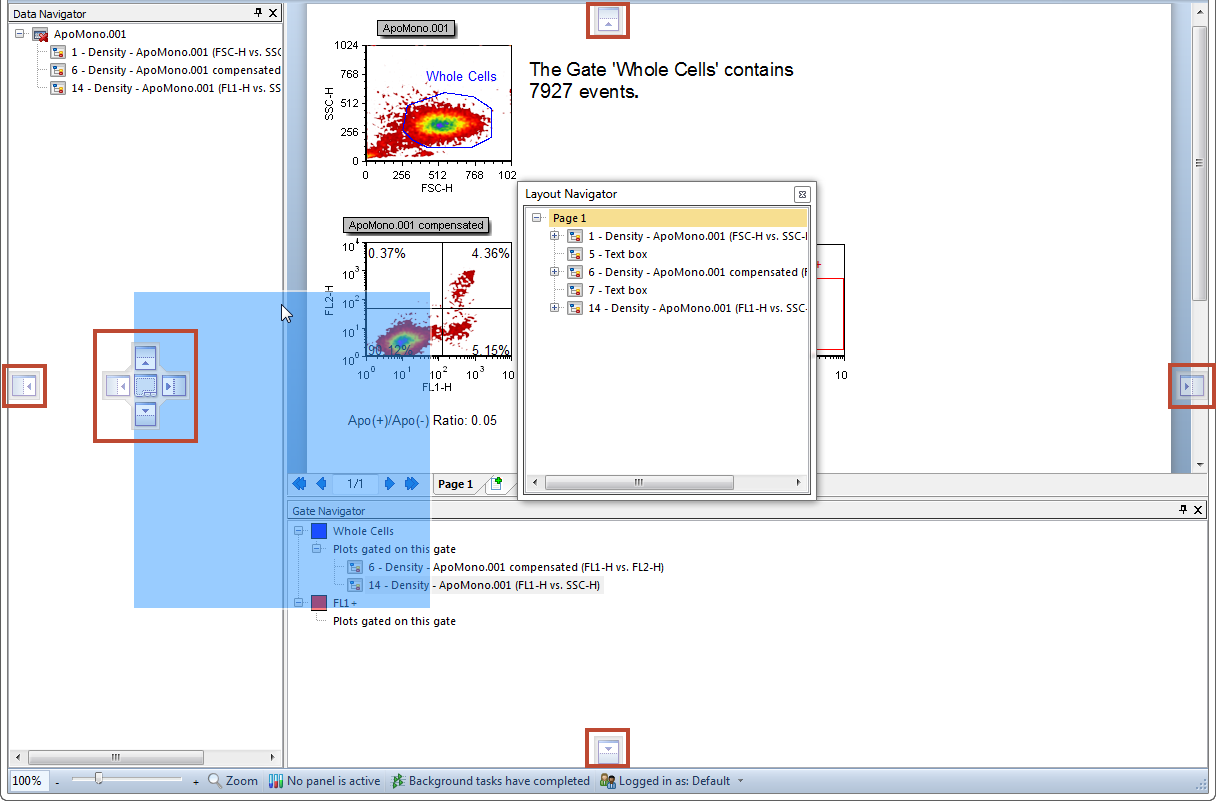Collapse the ApoMono.001 node in Data Navigator
1216x801 pixels.
pyautogui.click(x=20, y=34)
